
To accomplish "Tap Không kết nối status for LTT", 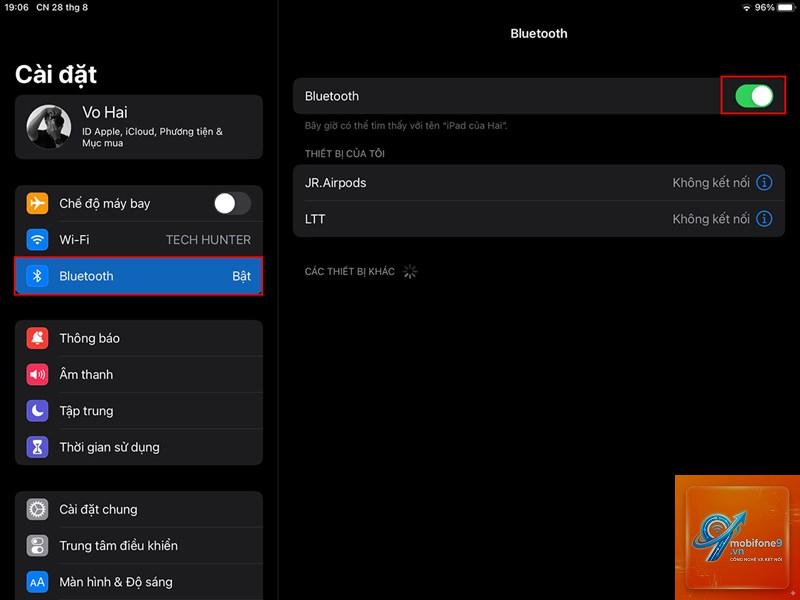I will point(711,219).
